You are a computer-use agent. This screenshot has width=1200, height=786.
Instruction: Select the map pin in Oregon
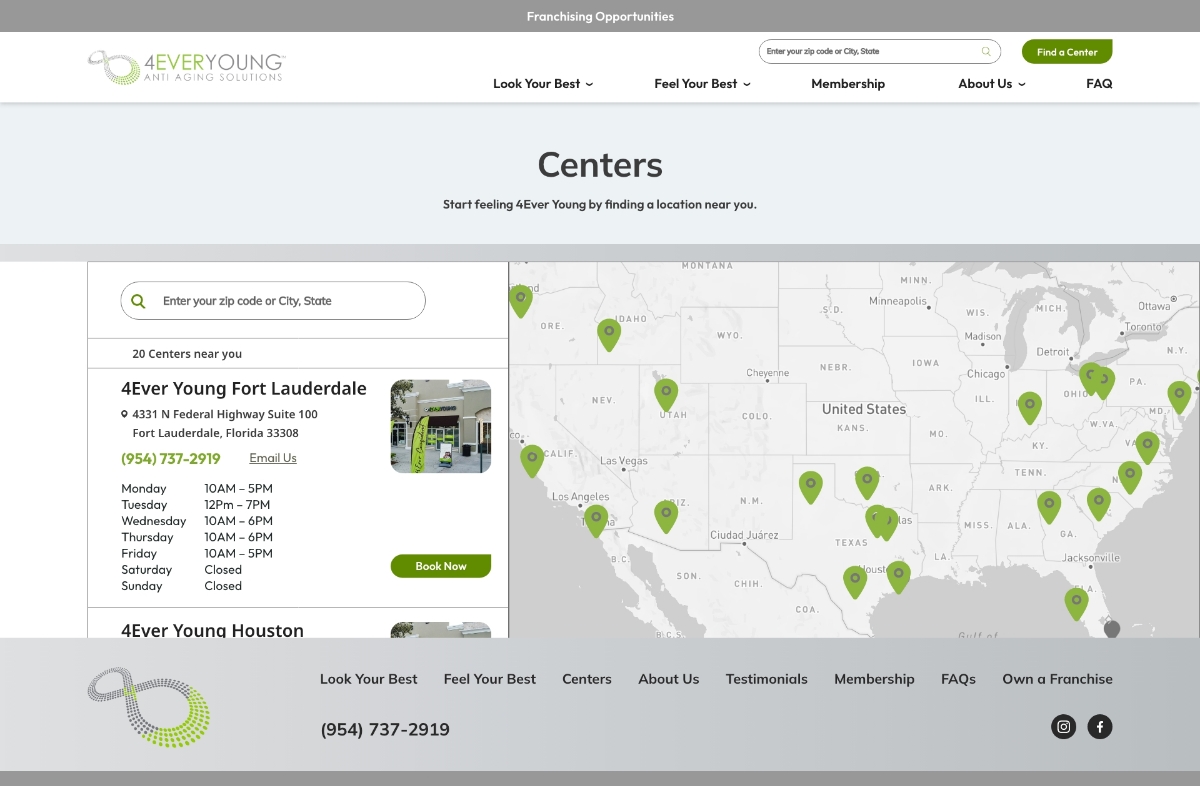[521, 300]
